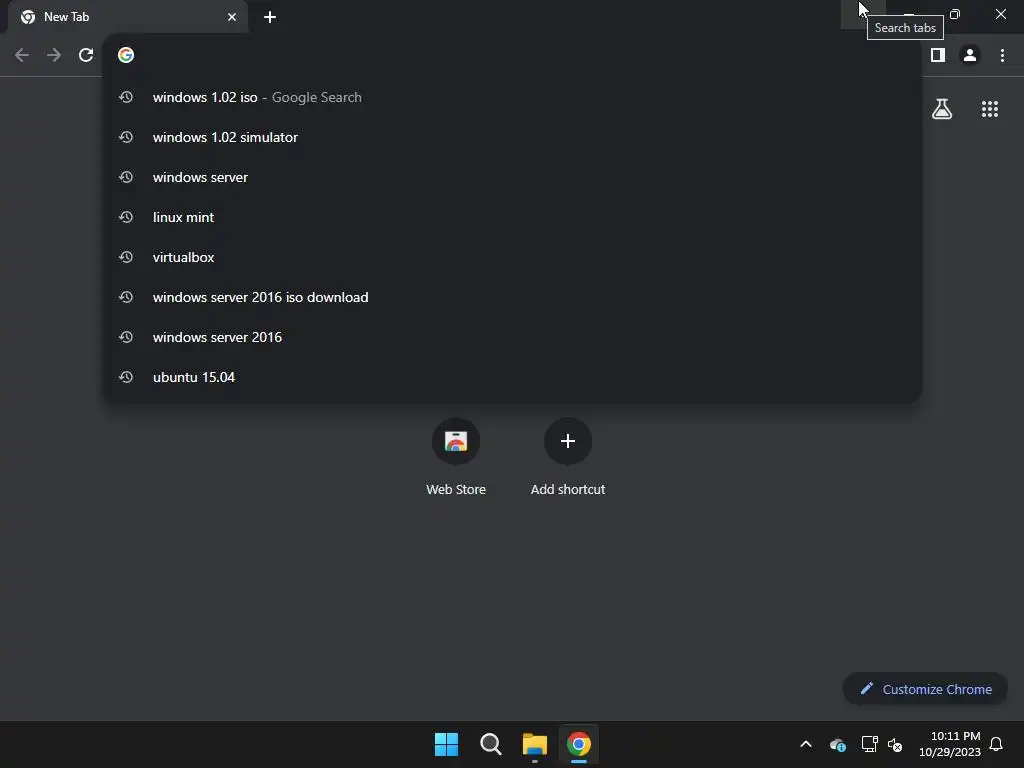Screen dimensions: 1024x768
Task: Click the pencil icon in Customize Chrome
Action: pyautogui.click(x=867, y=688)
